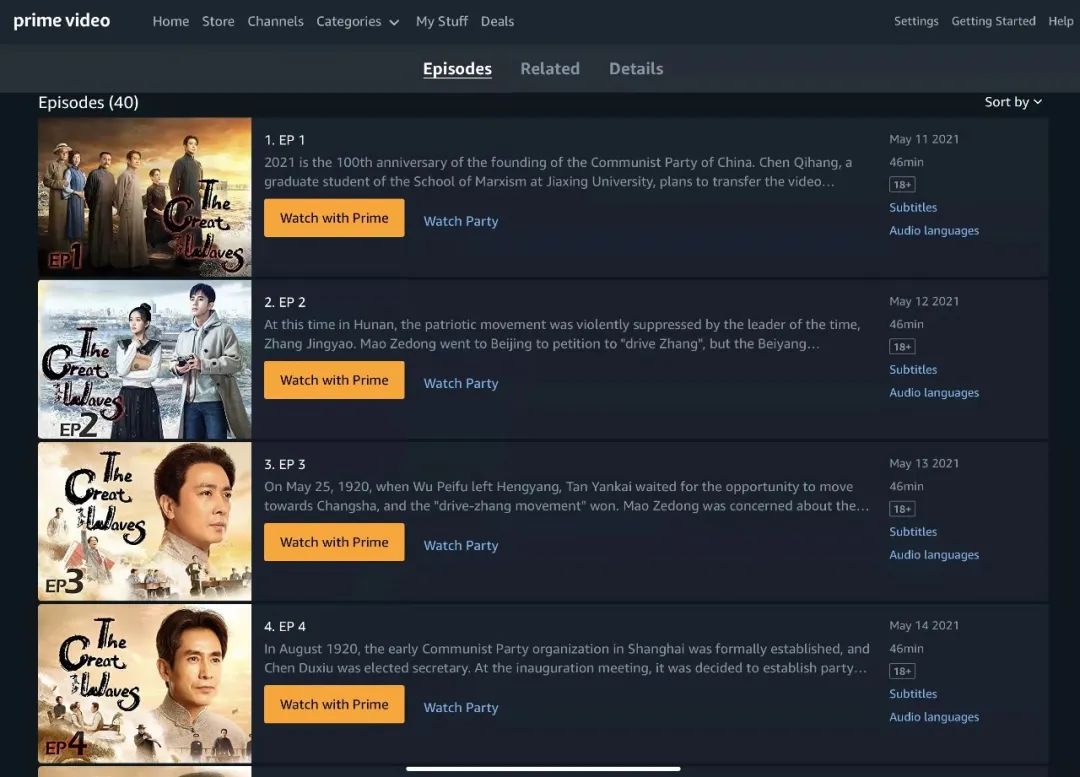Screen dimensions: 1080x777
Task: Click the 'May 12 2021' date
Action: tap(924, 301)
